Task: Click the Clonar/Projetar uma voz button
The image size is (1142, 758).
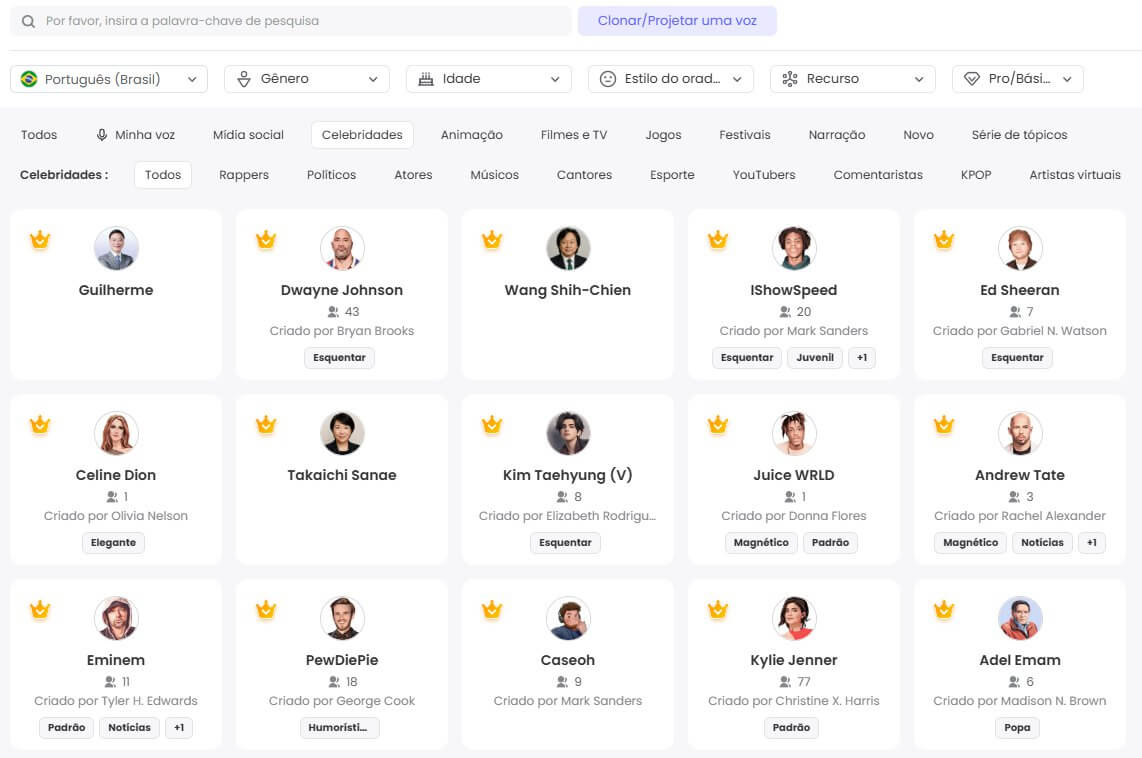Action: coord(677,21)
